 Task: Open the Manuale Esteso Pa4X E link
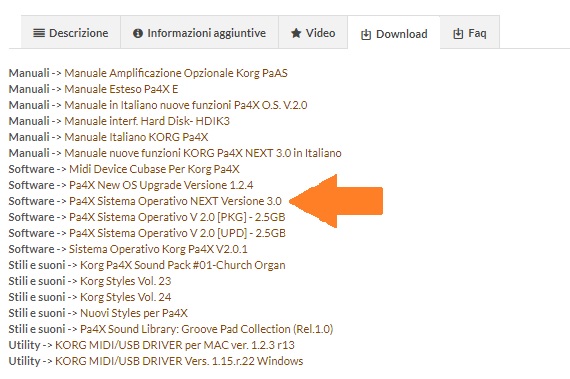point(121,89)
